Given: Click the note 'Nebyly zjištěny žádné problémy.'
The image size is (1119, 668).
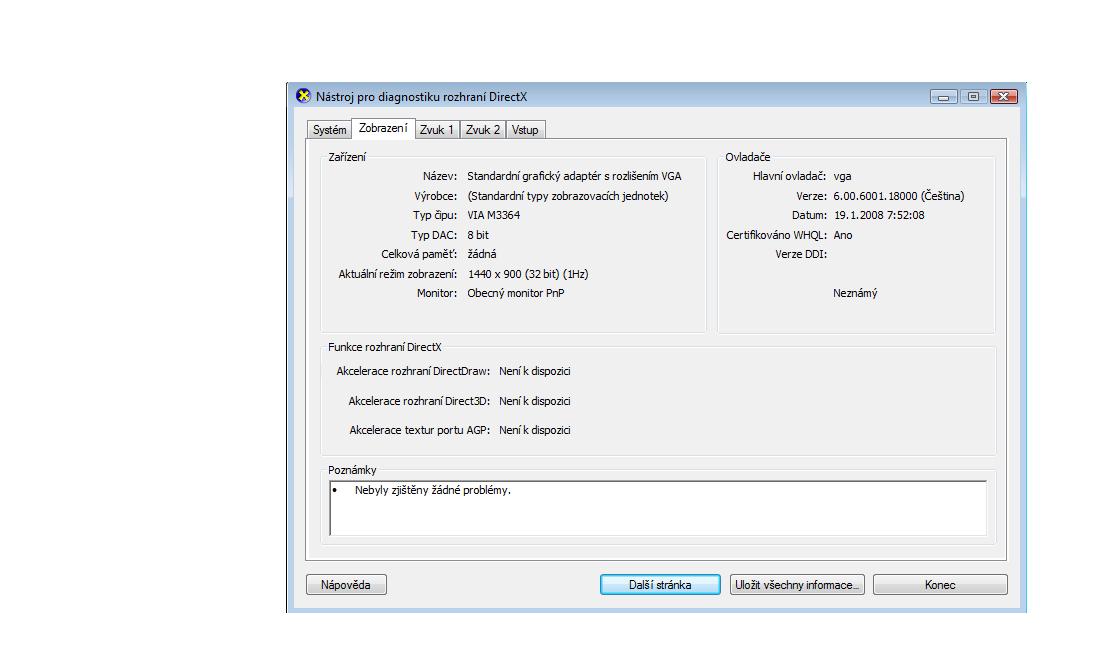Looking at the screenshot, I should [432, 490].
